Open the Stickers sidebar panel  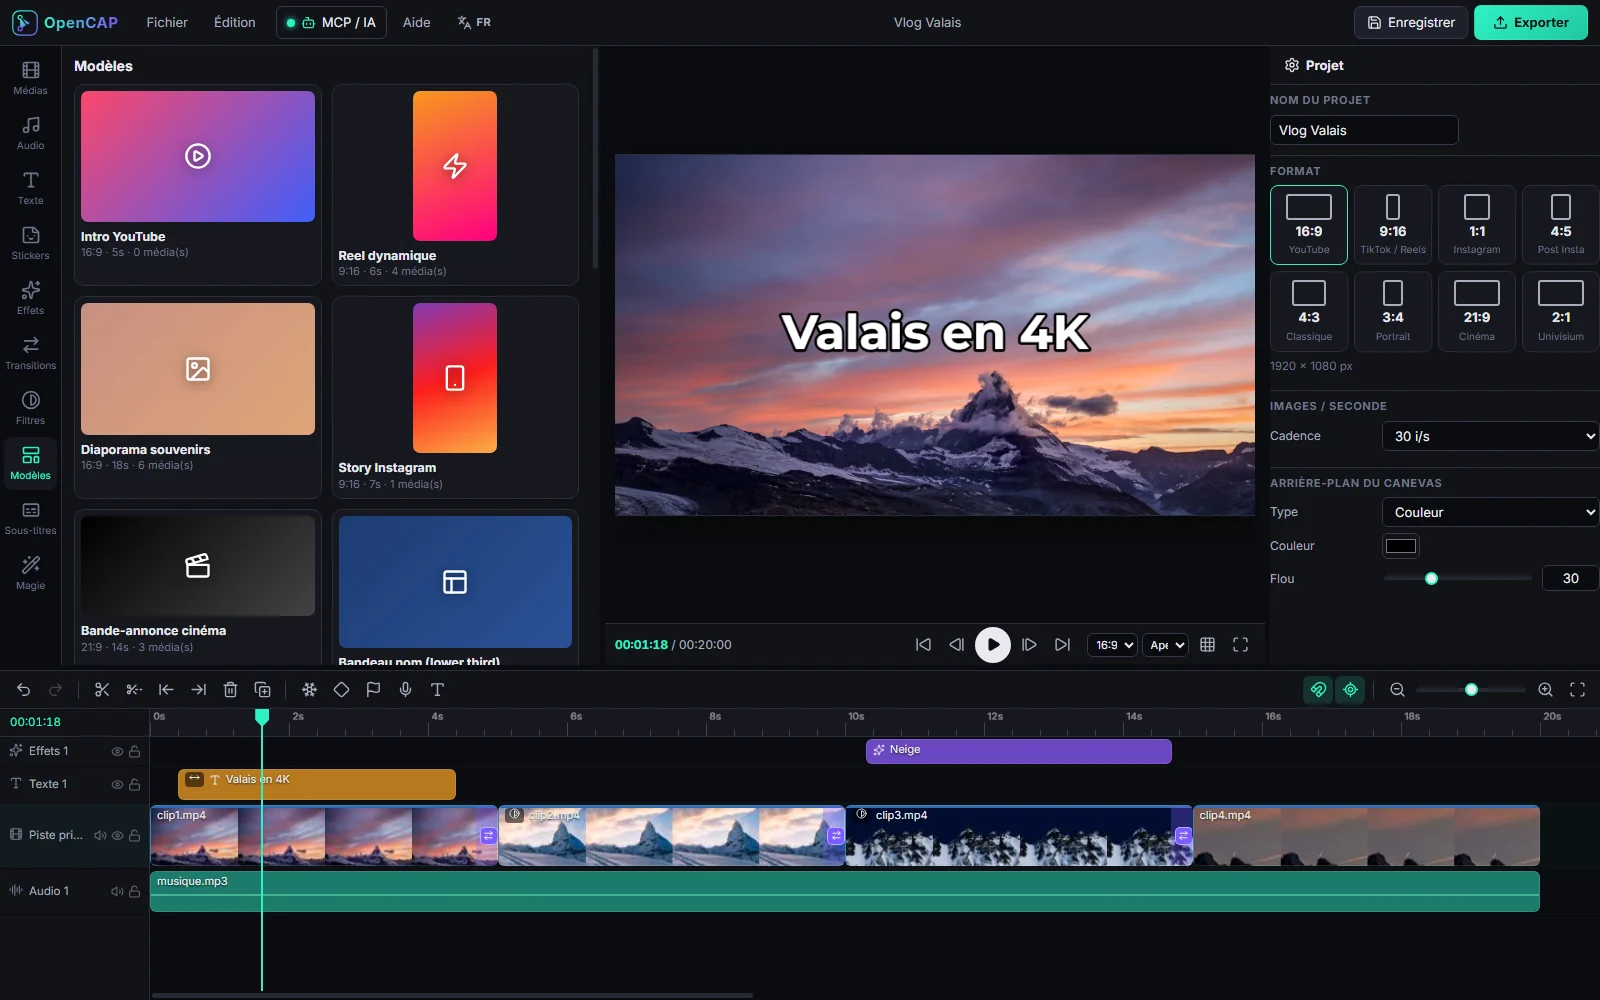[30, 243]
